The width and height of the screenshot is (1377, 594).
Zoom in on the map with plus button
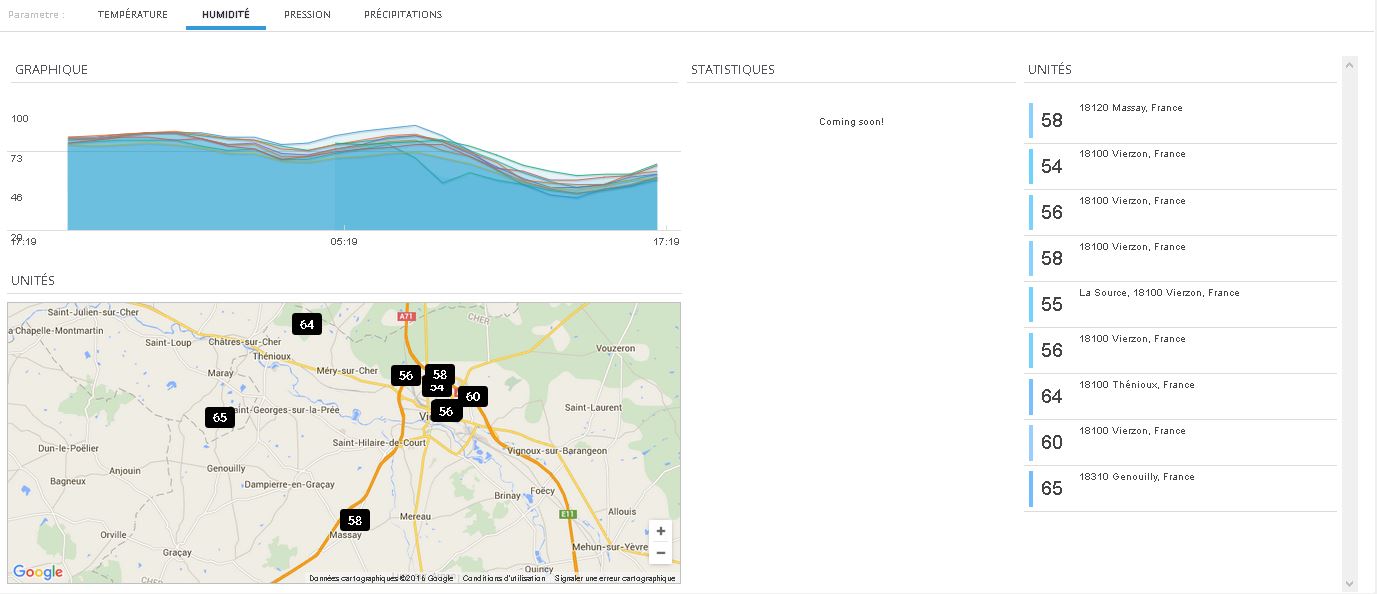[x=661, y=531]
